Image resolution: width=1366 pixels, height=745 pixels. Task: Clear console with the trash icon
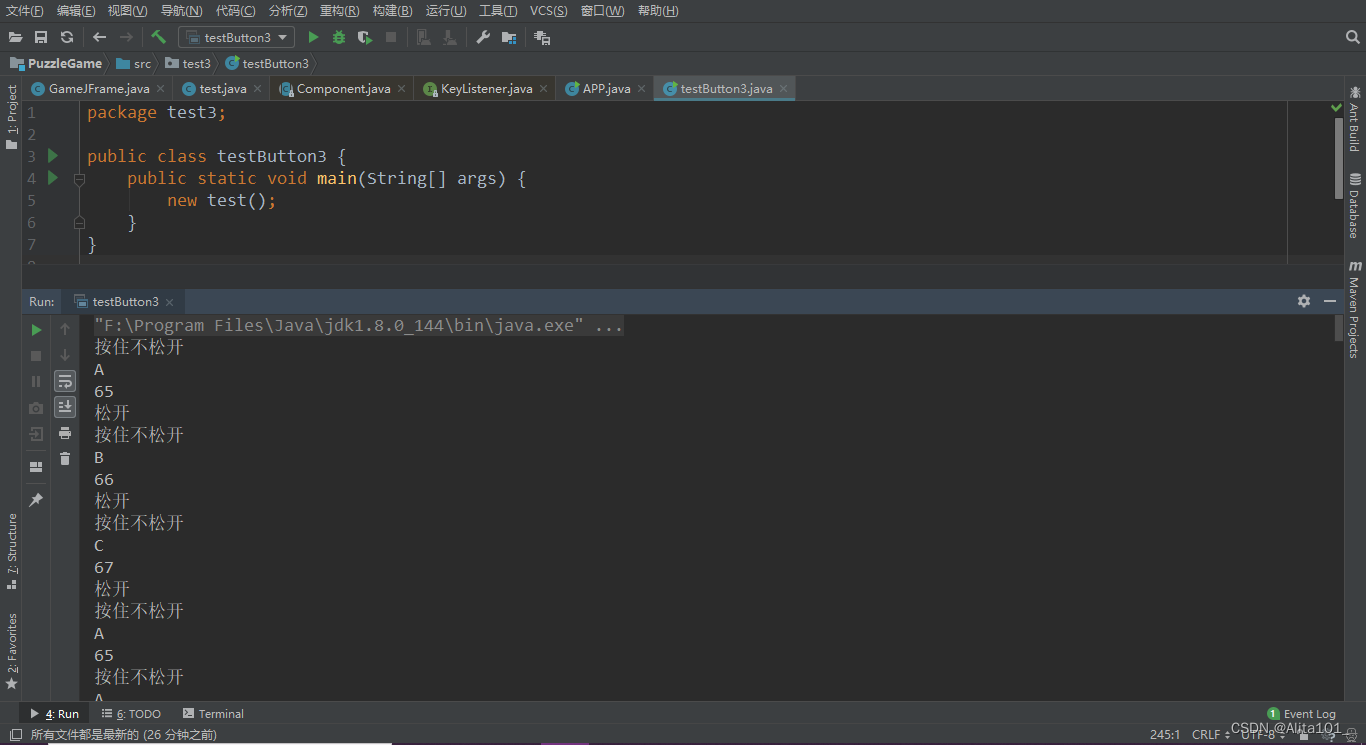pyautogui.click(x=65, y=459)
